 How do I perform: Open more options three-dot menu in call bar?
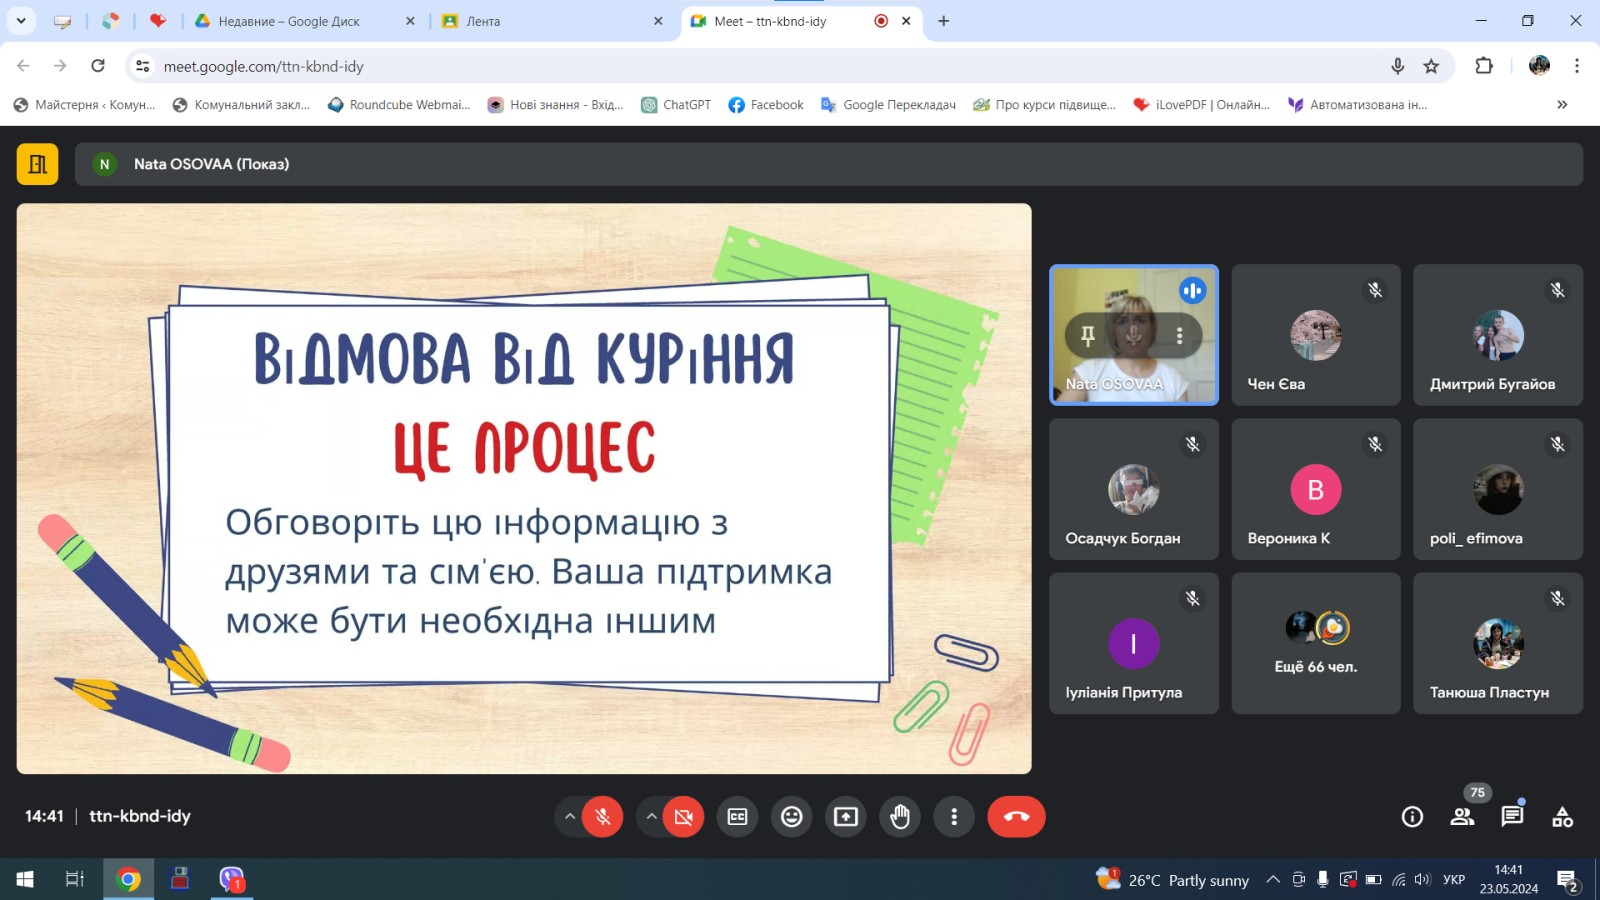click(x=954, y=817)
